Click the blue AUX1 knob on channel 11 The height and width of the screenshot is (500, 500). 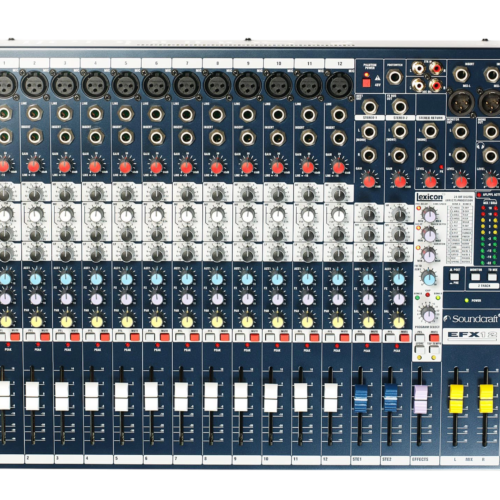click(x=308, y=280)
